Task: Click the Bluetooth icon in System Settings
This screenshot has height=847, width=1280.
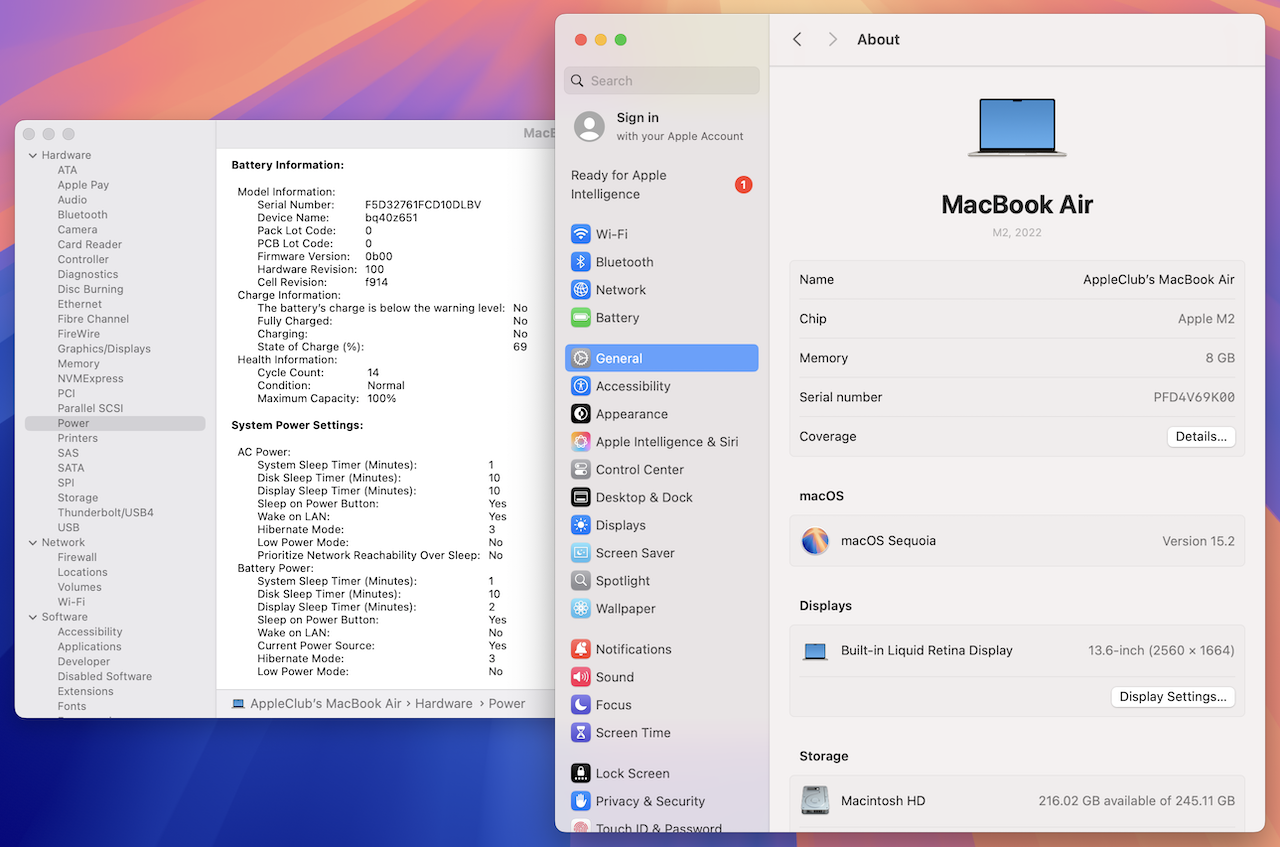Action: tap(581, 262)
